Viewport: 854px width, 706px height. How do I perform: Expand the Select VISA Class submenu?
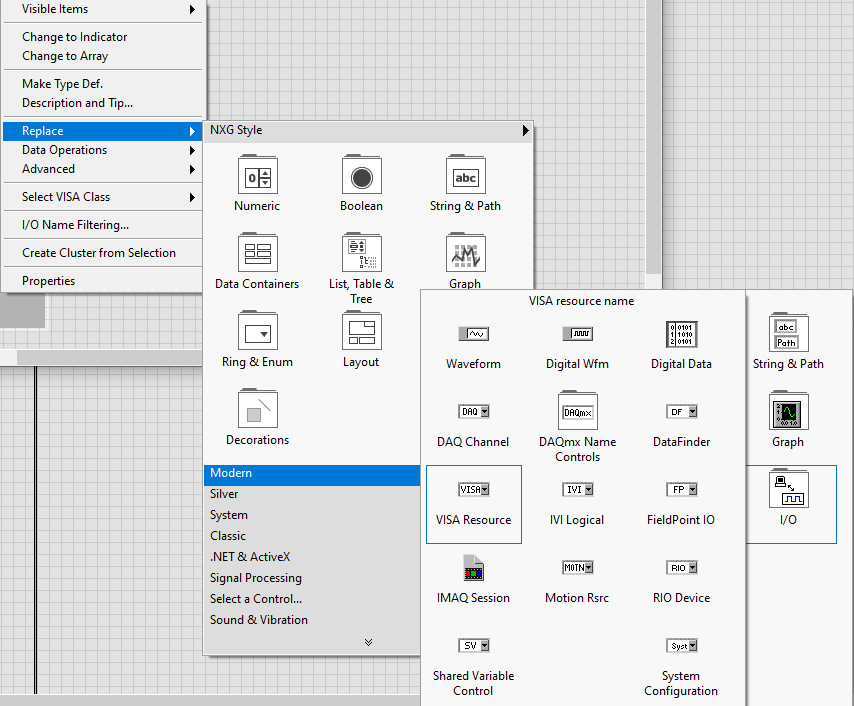(x=102, y=197)
